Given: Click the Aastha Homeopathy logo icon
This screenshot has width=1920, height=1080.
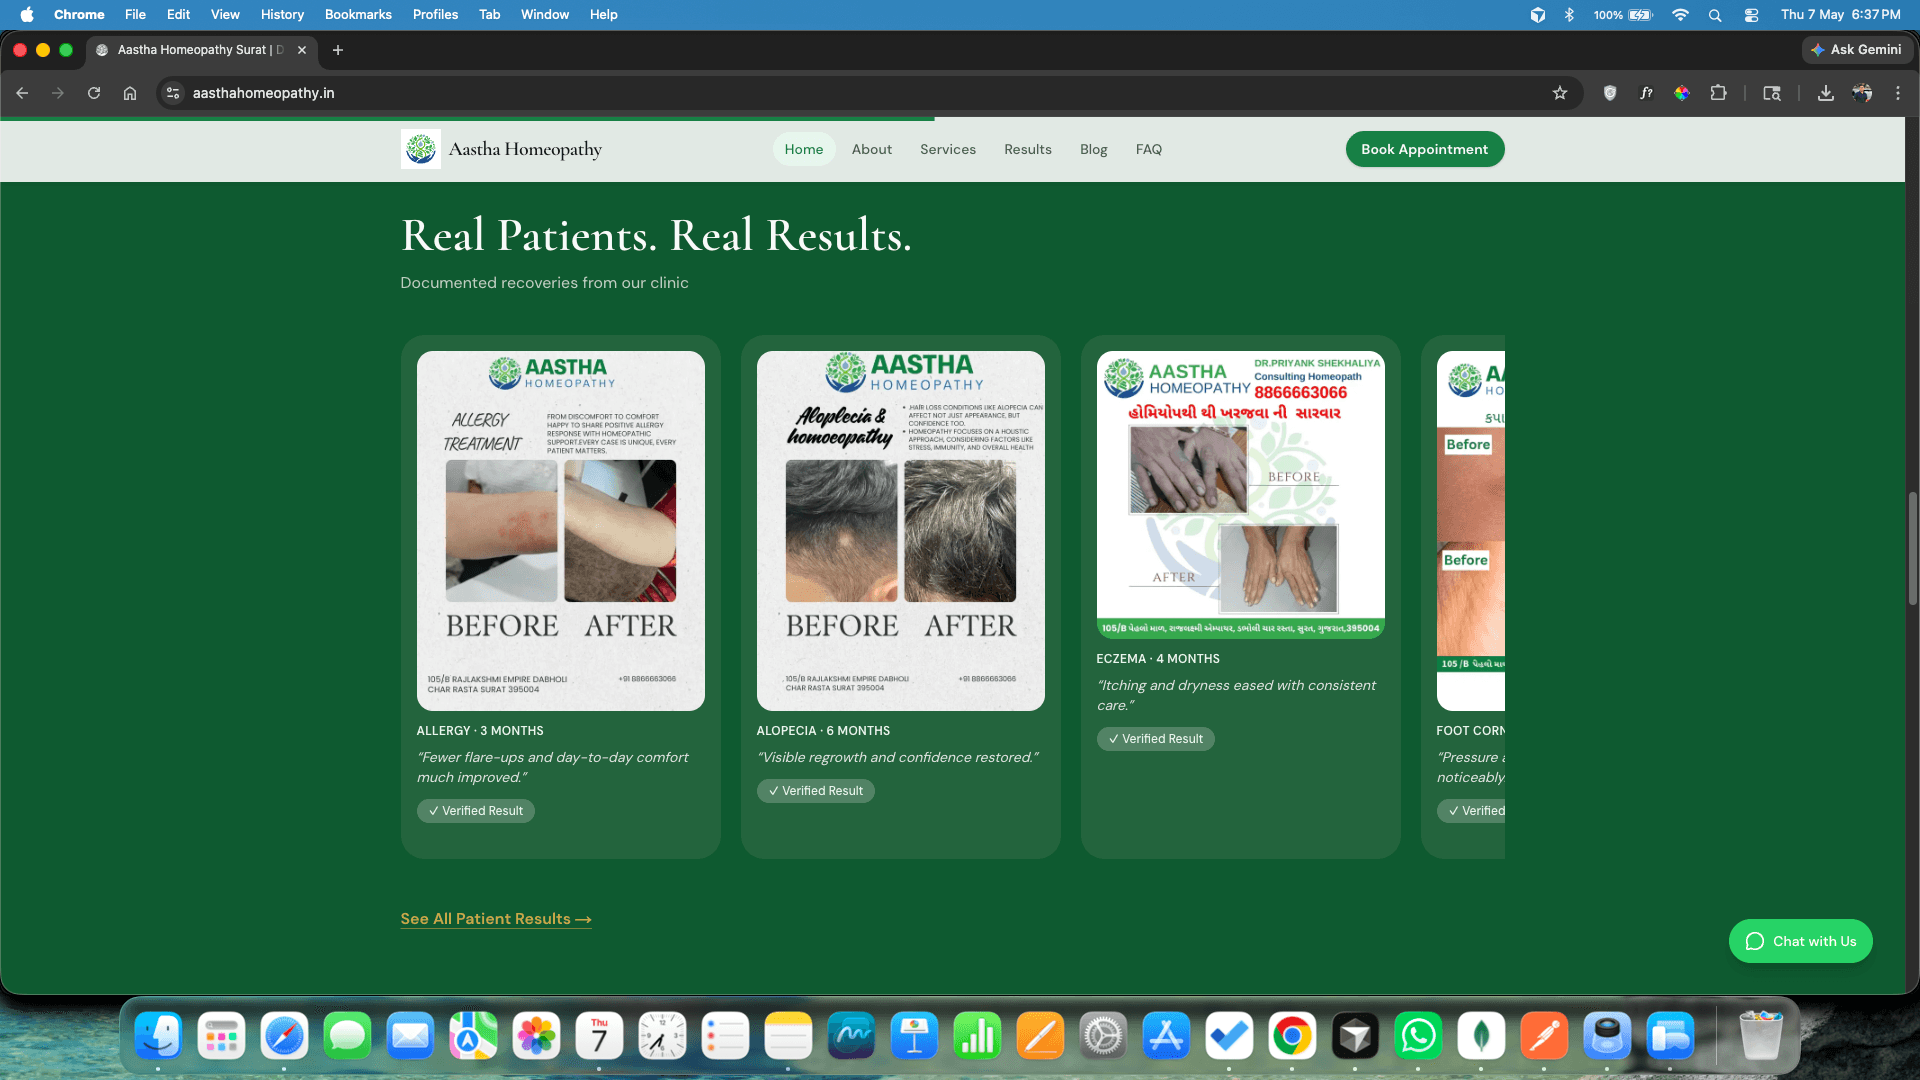Looking at the screenshot, I should (x=420, y=149).
